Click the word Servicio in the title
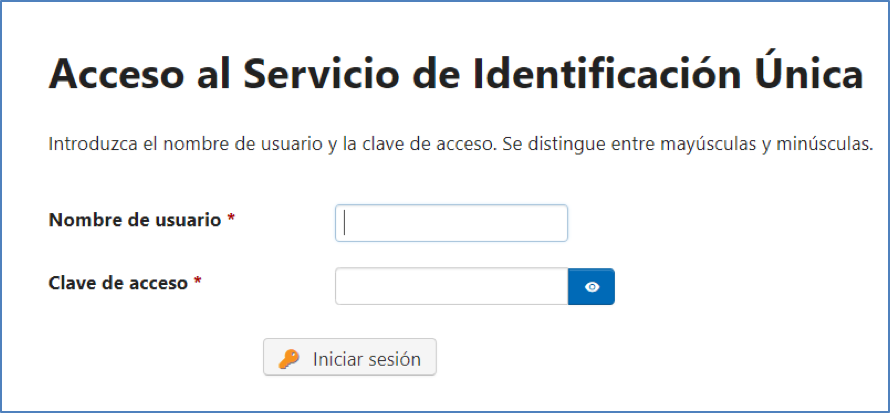890x413 pixels. [x=320, y=75]
